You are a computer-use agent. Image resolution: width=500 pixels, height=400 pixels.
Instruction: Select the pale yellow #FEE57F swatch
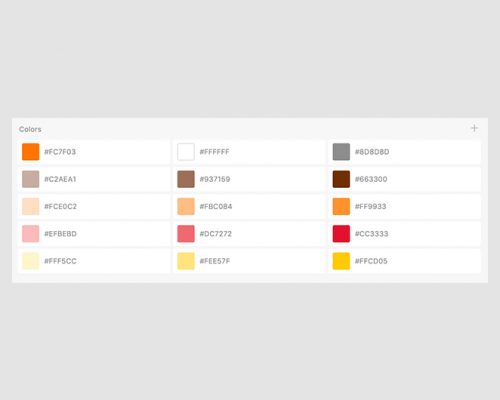(186, 261)
